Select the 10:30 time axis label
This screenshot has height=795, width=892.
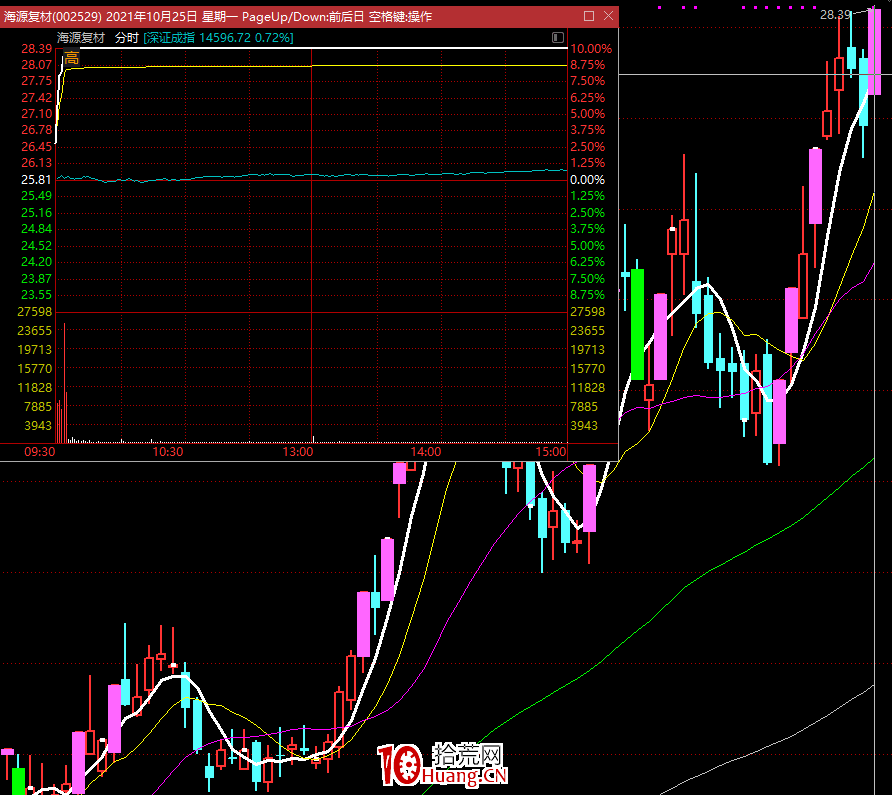pos(168,452)
